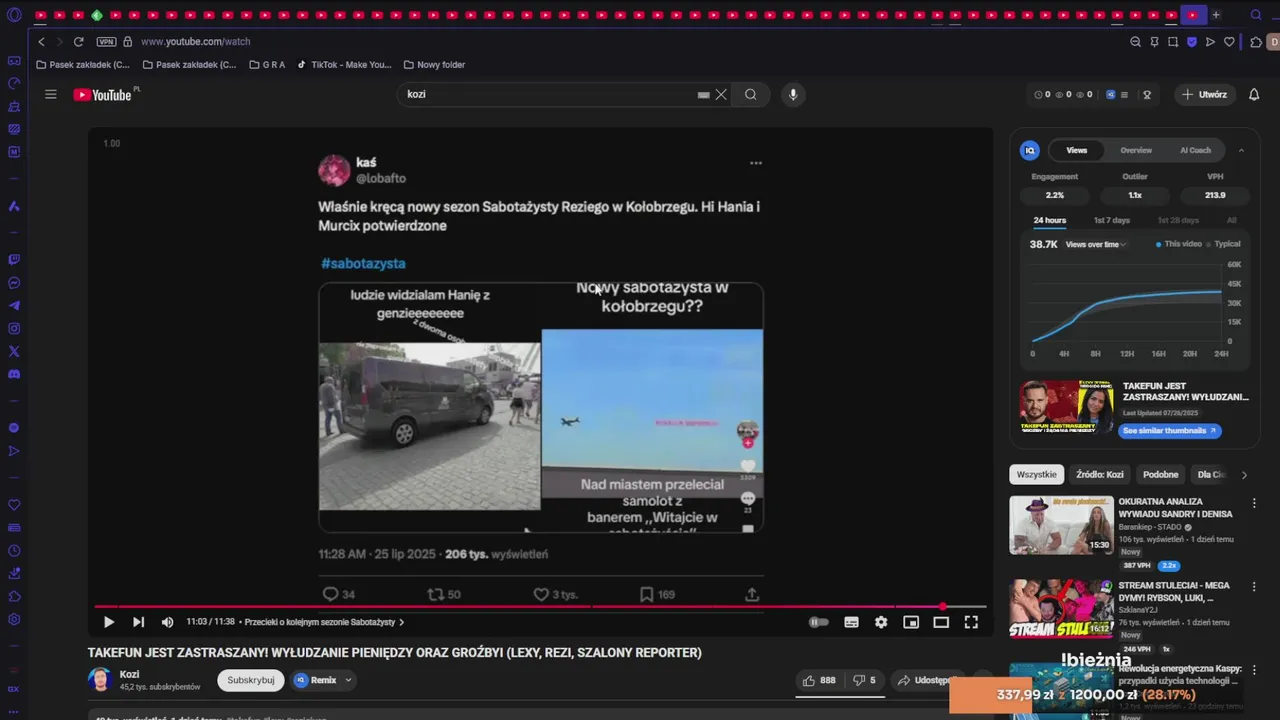This screenshot has width=1280, height=720.
Task: Open browser extensions cube icon
Action: pyautogui.click(x=1256, y=42)
